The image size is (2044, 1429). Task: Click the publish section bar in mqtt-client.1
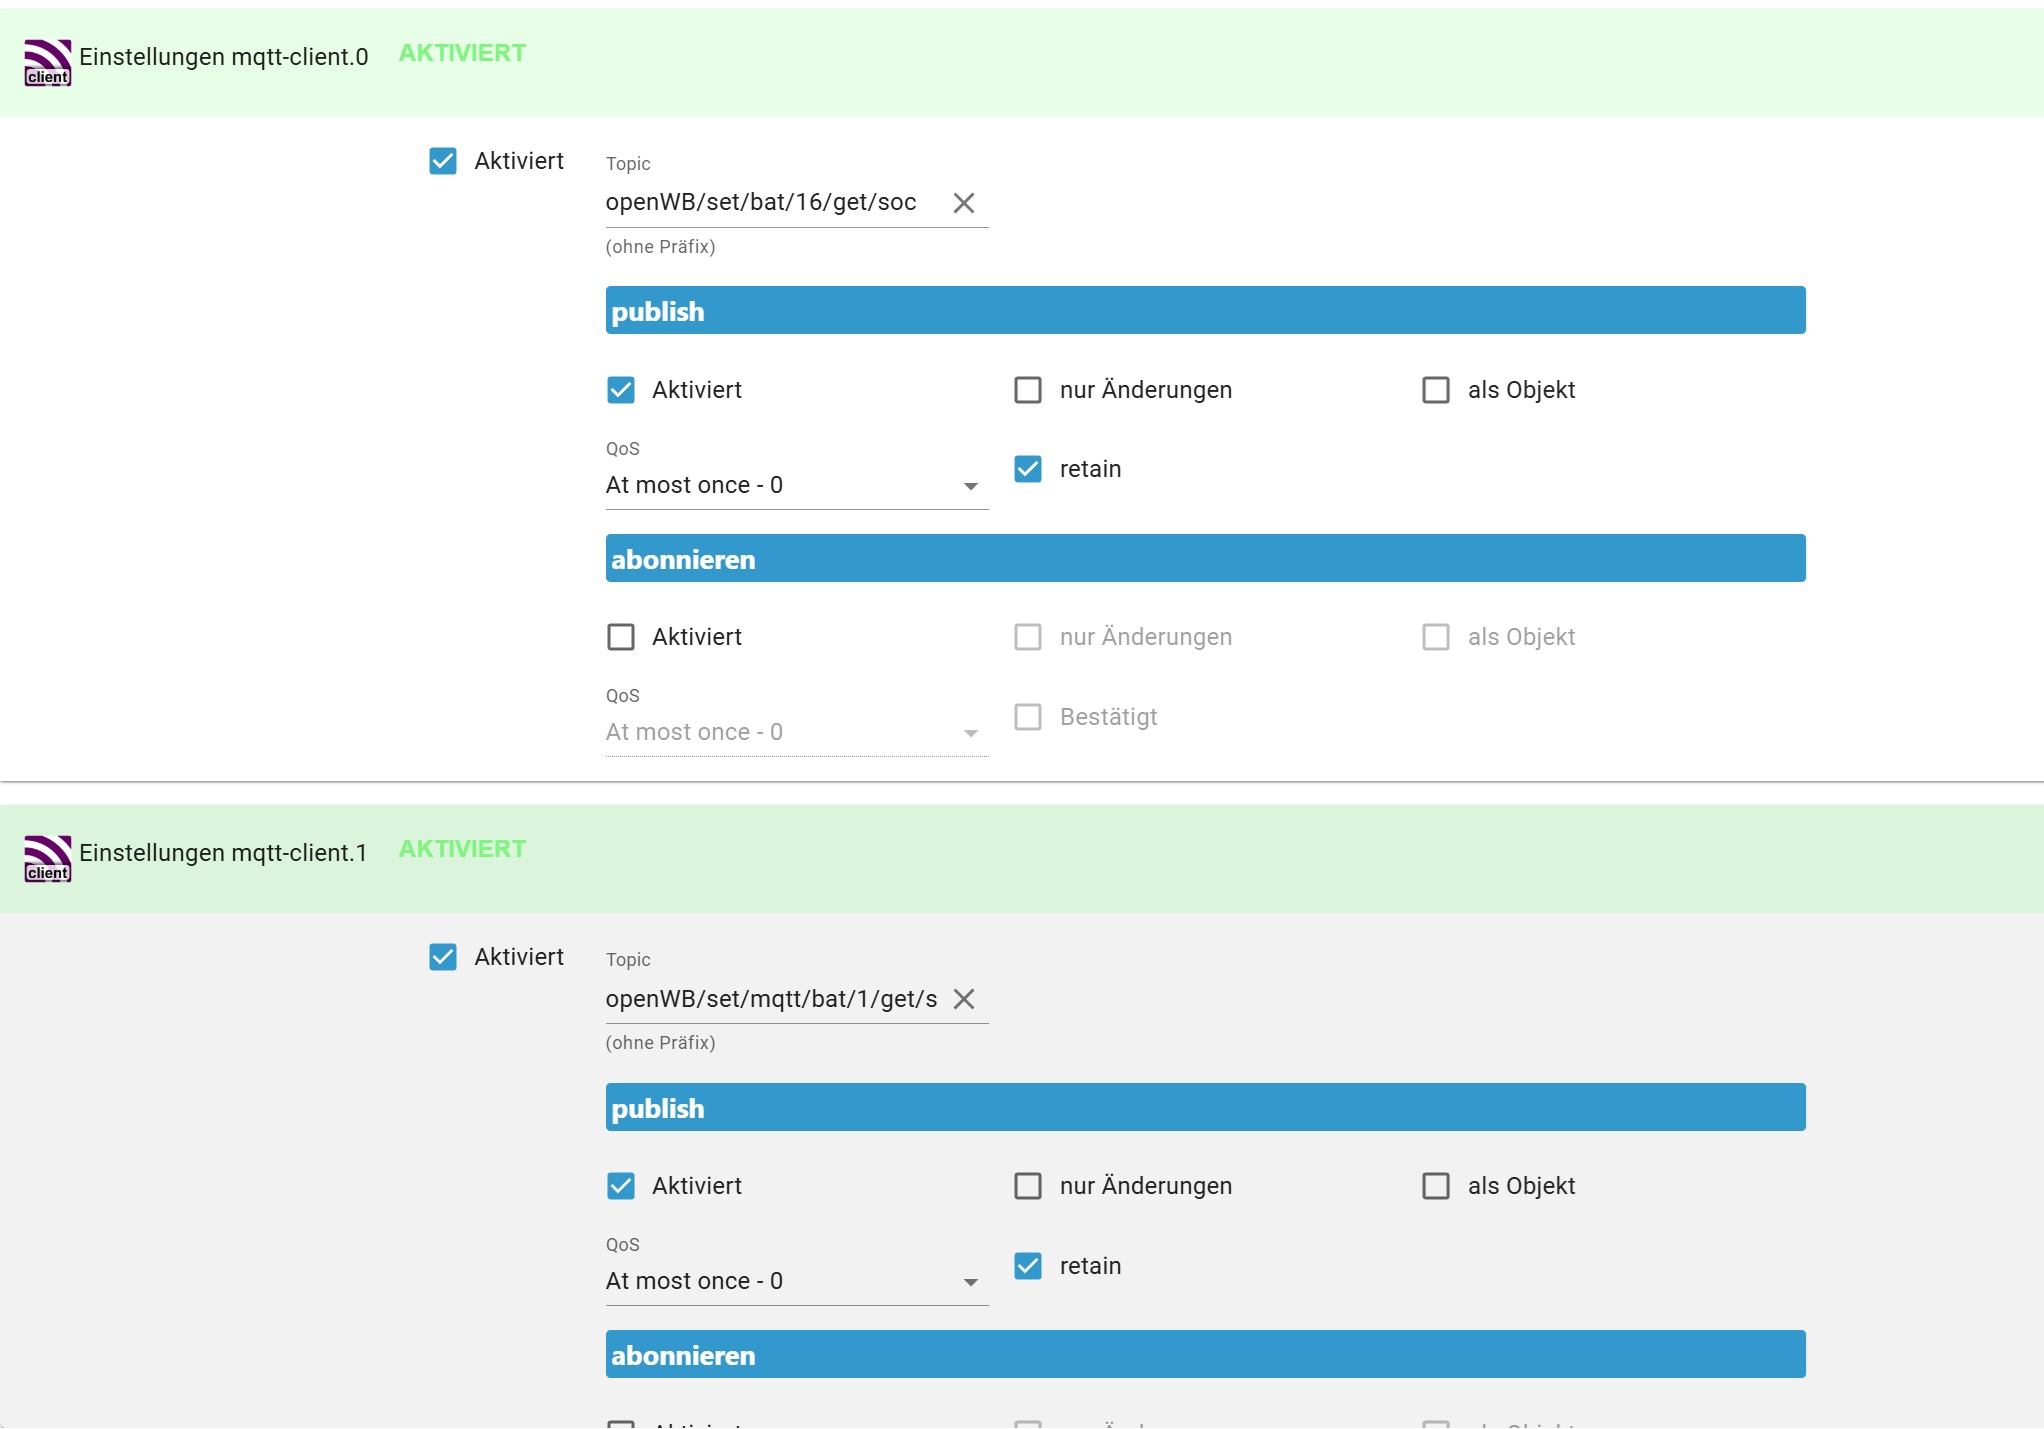(1205, 1108)
